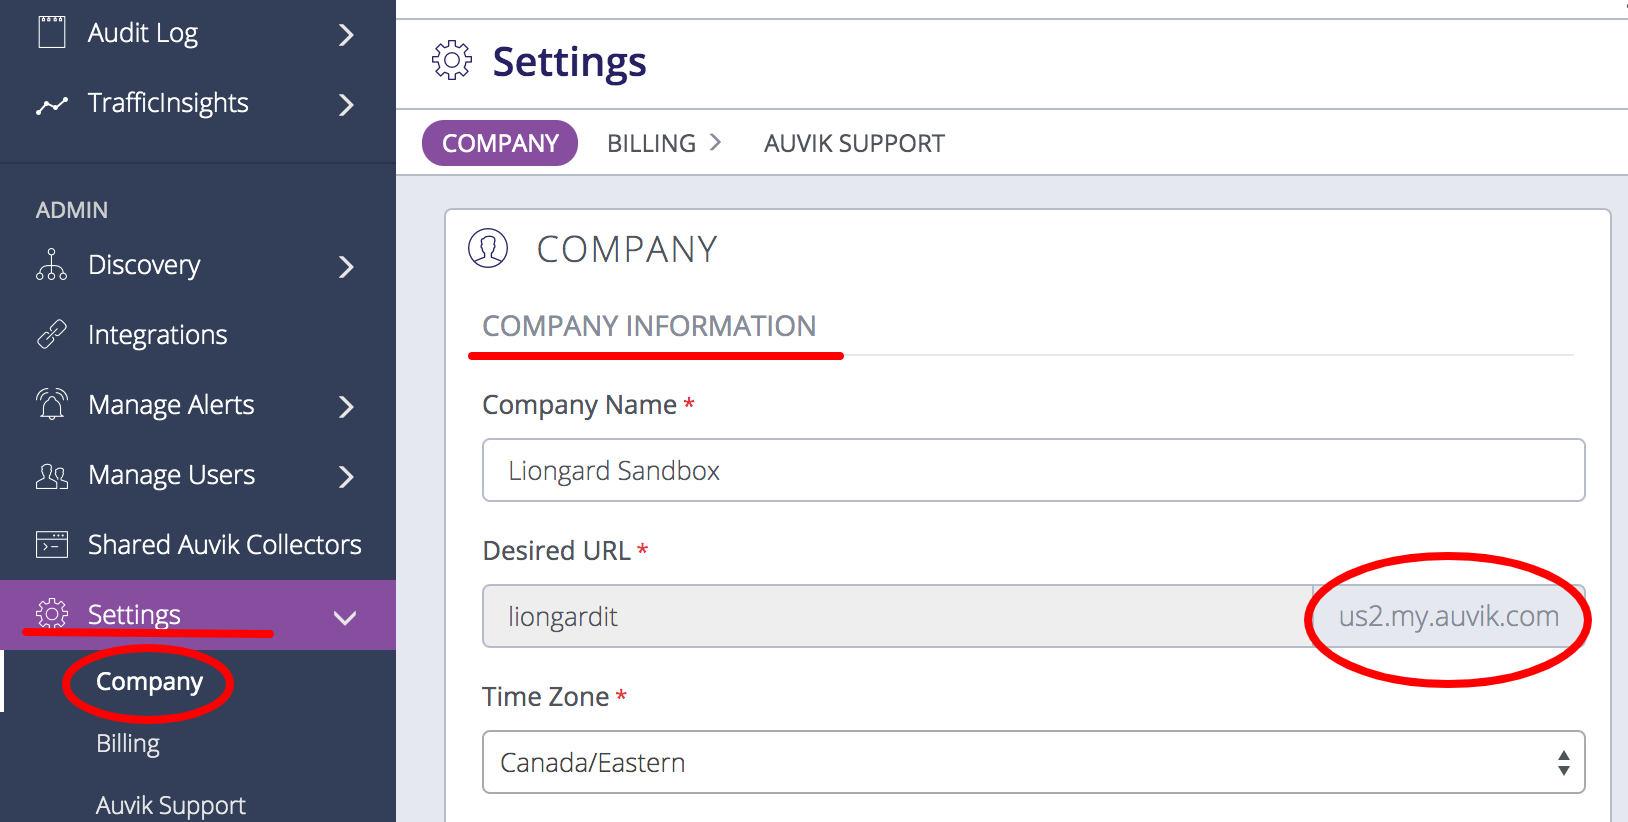Click the Company Name input field
The height and width of the screenshot is (822, 1628).
(1033, 470)
